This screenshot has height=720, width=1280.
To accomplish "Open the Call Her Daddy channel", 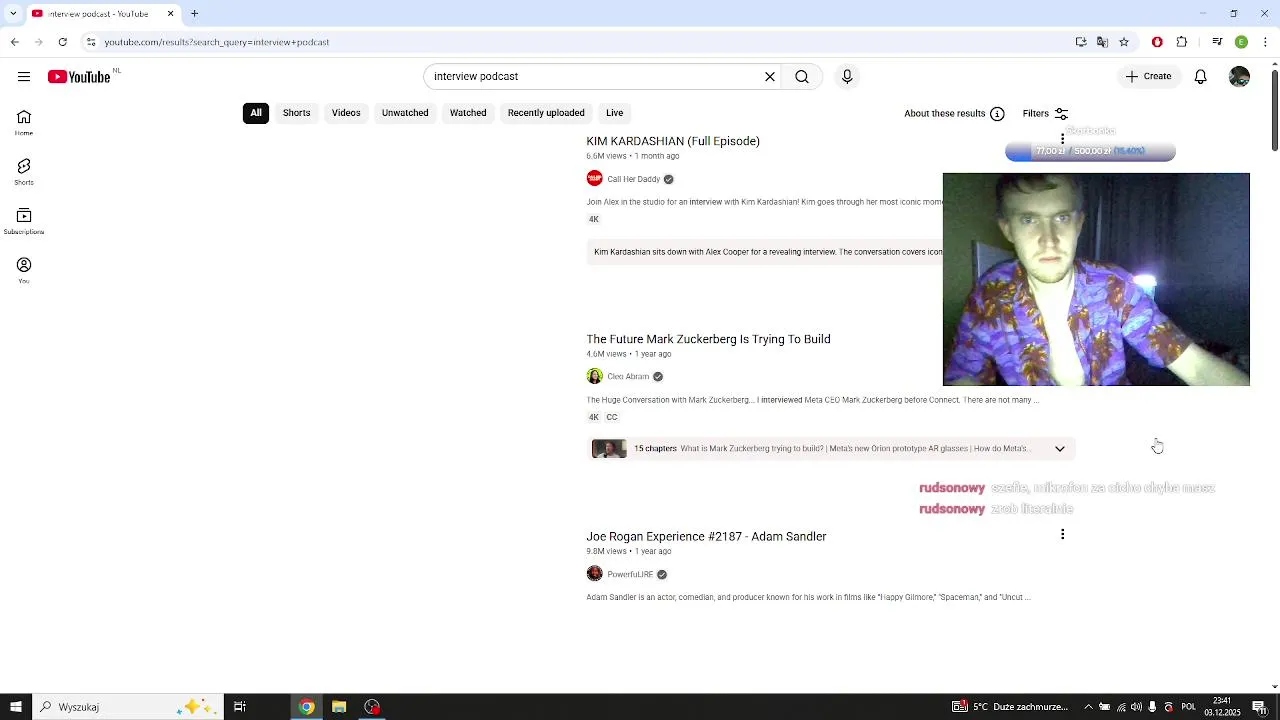I will (634, 179).
